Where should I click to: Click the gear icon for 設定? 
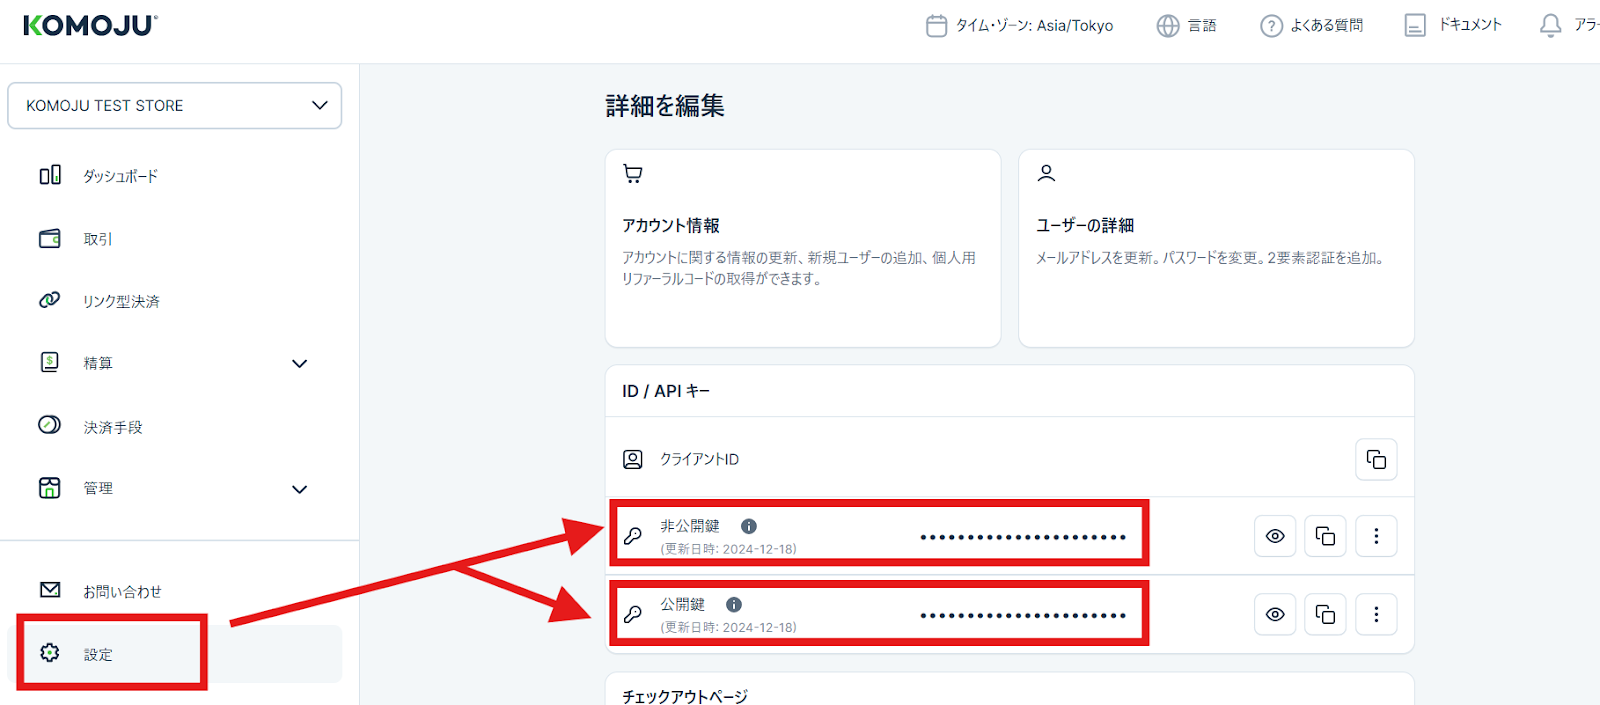(x=50, y=653)
